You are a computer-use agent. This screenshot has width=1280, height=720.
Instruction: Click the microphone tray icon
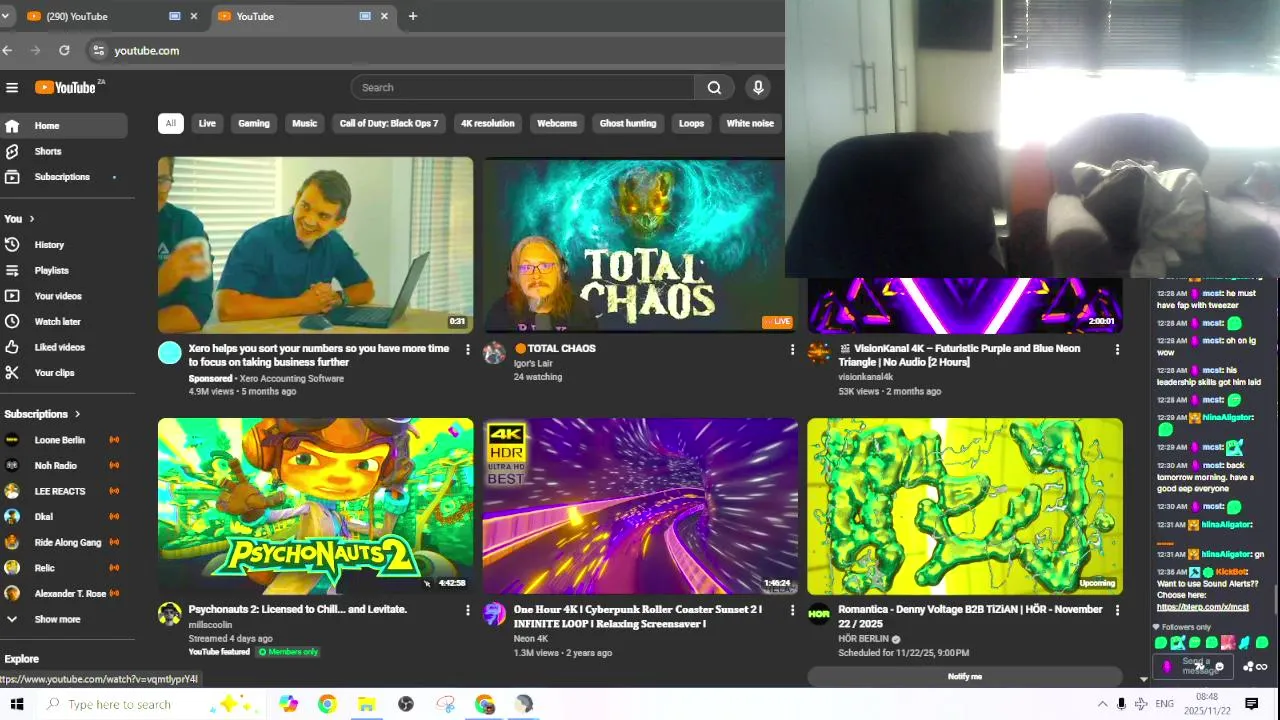click(1121, 704)
